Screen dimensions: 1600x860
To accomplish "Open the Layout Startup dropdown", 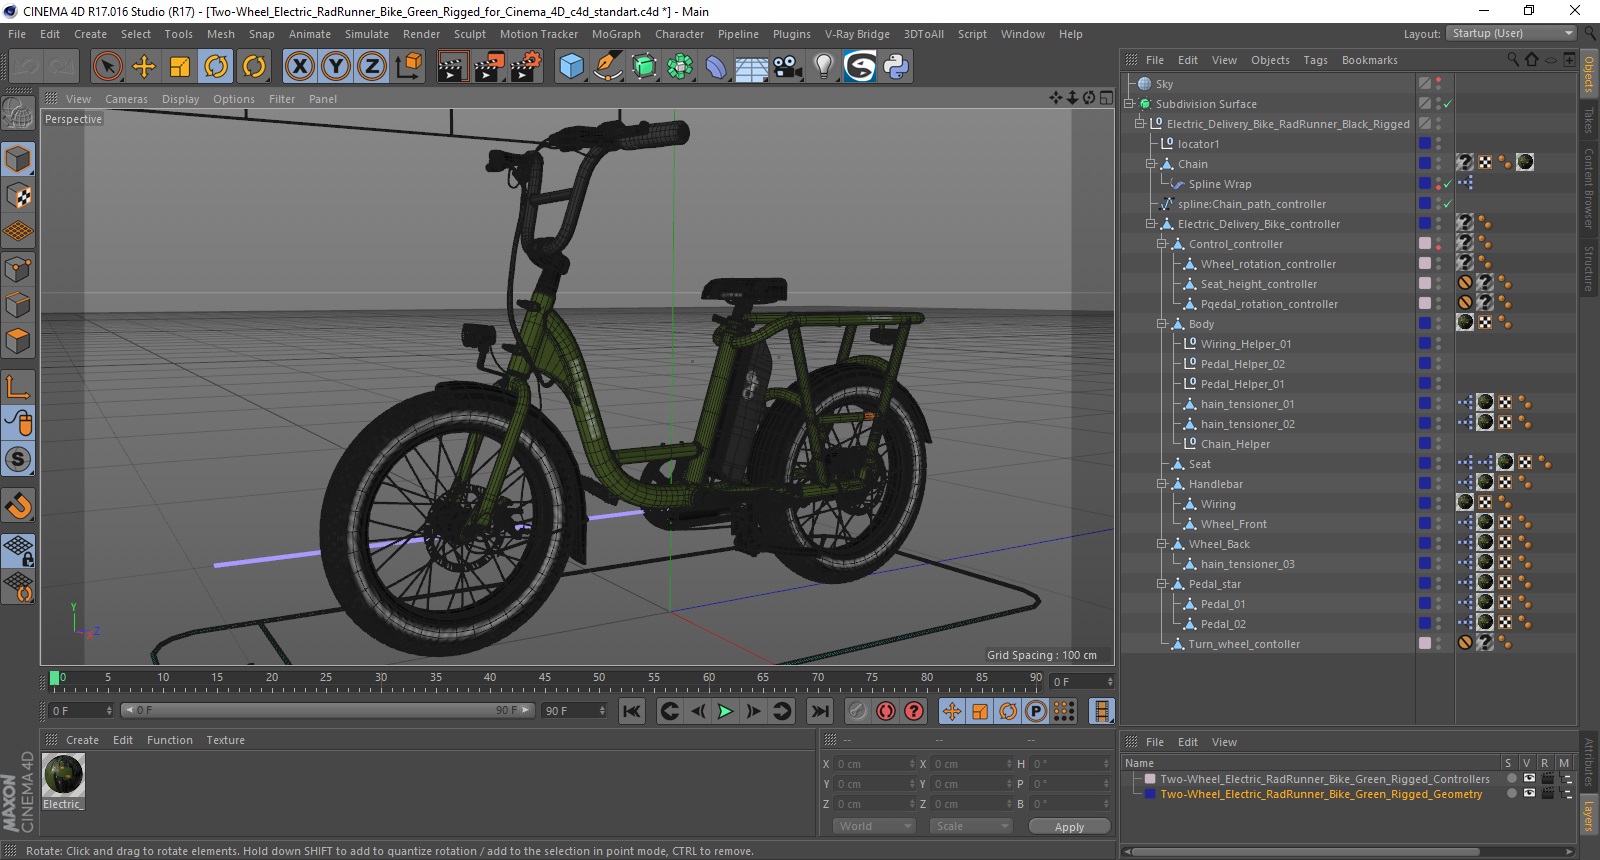I will tap(1511, 33).
